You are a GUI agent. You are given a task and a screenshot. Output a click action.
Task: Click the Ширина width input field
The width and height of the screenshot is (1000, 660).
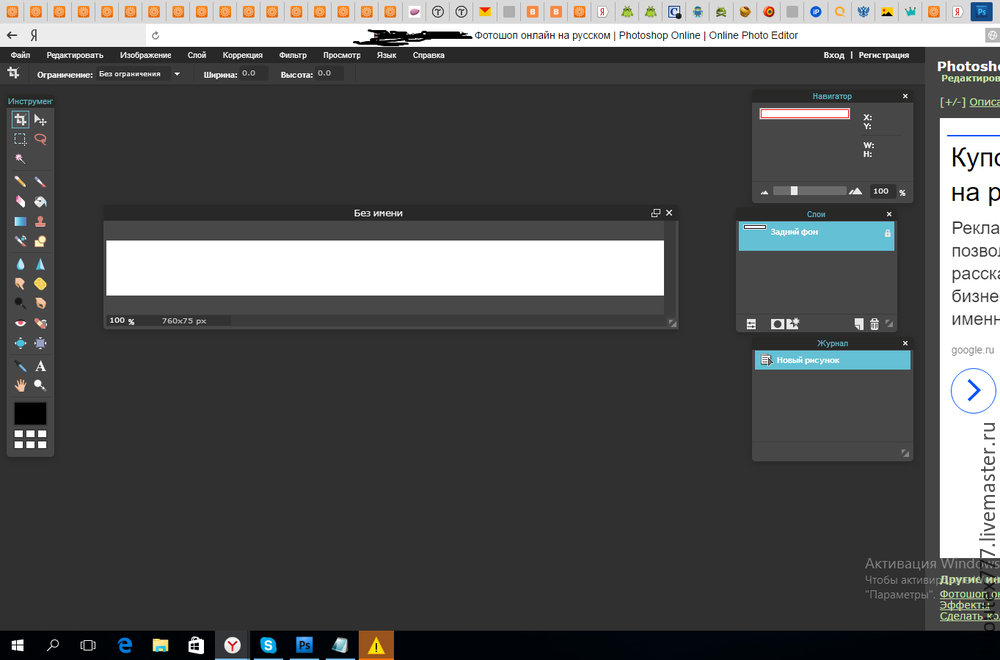tap(254, 73)
